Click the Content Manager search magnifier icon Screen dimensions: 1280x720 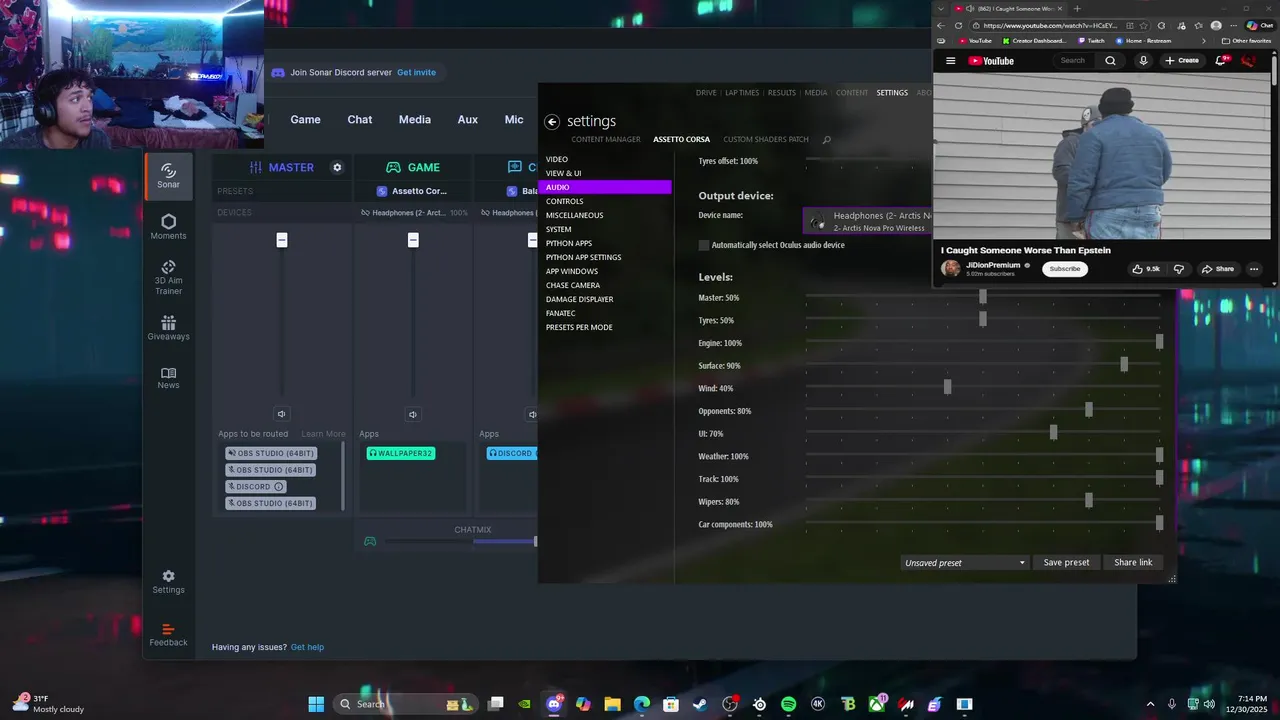[826, 140]
